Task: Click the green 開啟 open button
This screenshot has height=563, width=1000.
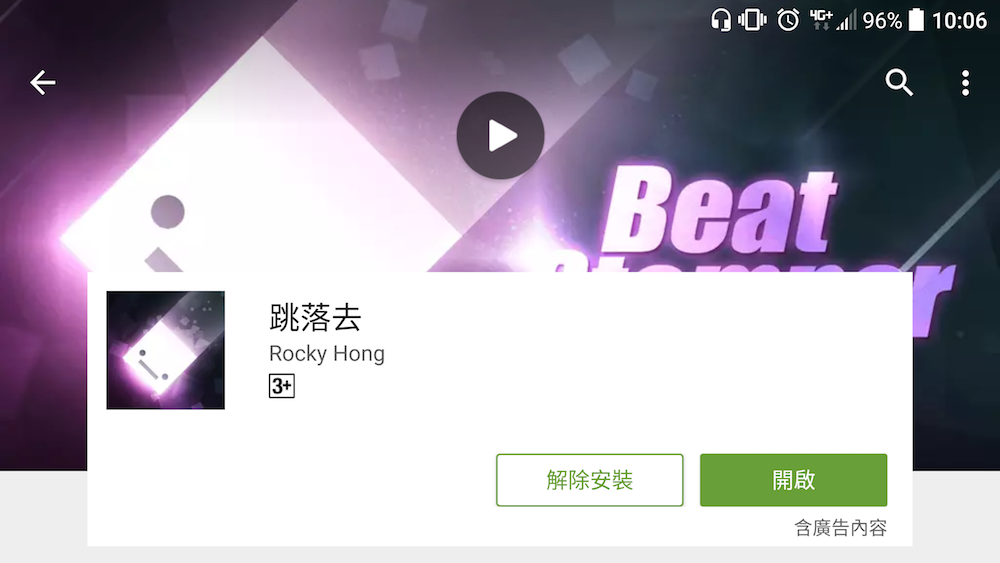Action: click(x=793, y=480)
